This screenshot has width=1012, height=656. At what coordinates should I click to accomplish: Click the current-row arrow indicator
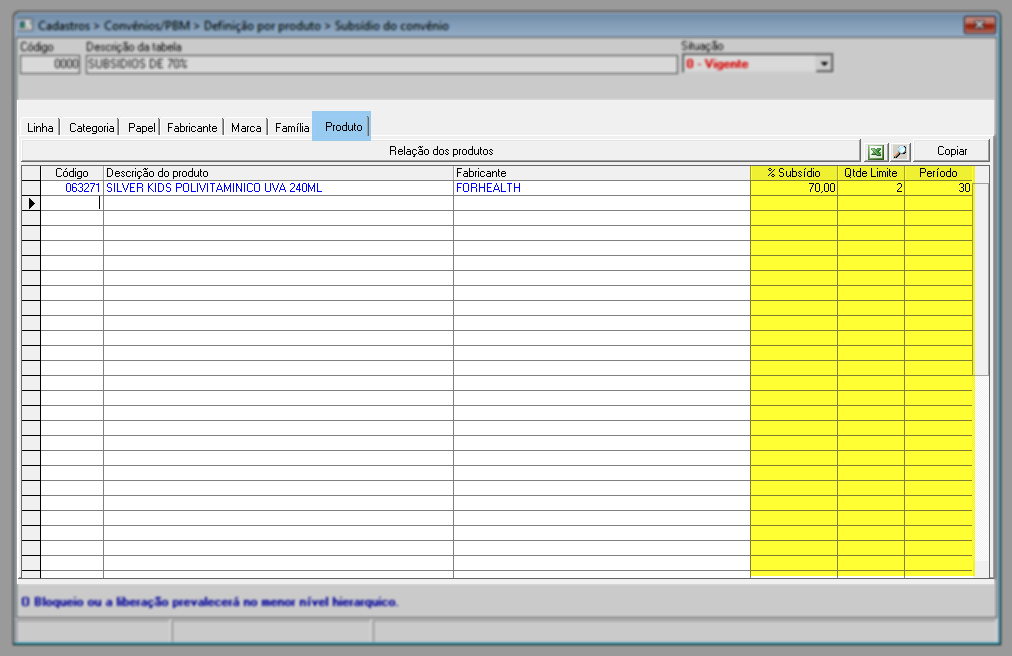(31, 203)
